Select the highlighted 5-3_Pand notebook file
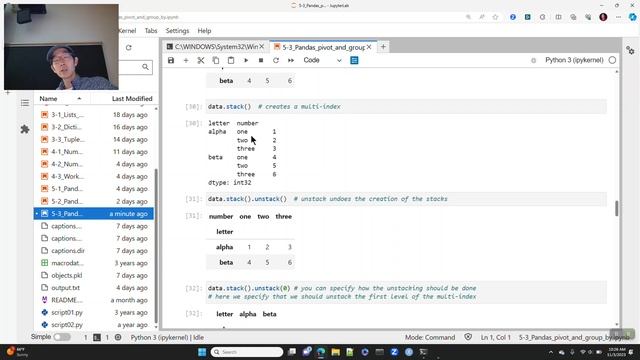 [x=94, y=214]
